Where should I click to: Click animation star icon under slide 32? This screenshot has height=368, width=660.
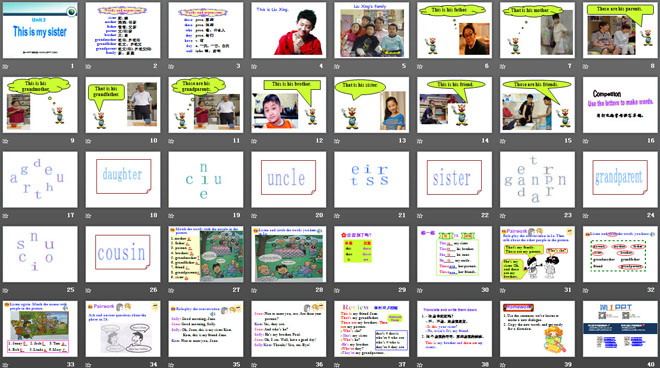pos(586,290)
